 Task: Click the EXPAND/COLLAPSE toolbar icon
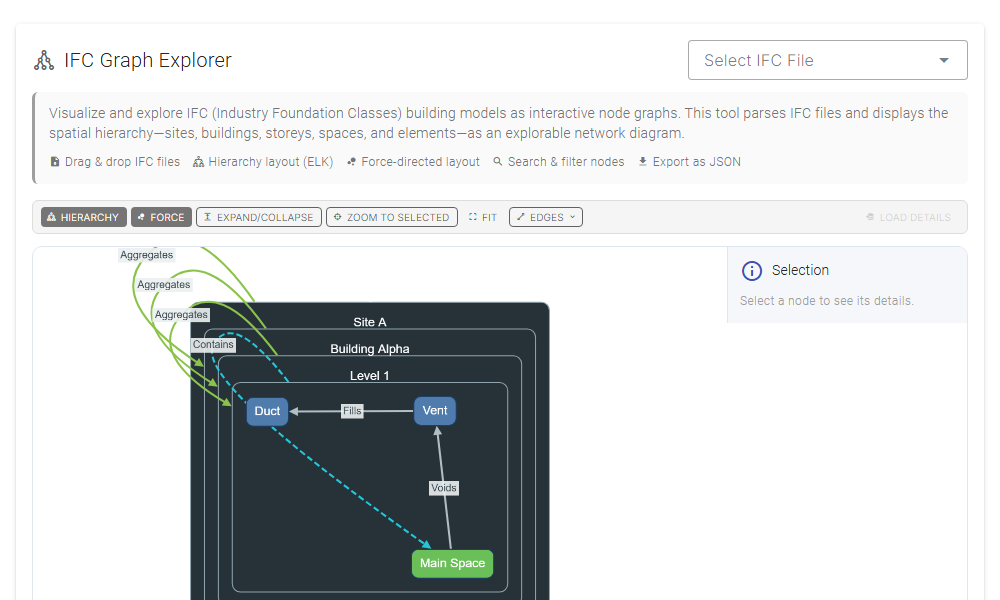coord(210,216)
